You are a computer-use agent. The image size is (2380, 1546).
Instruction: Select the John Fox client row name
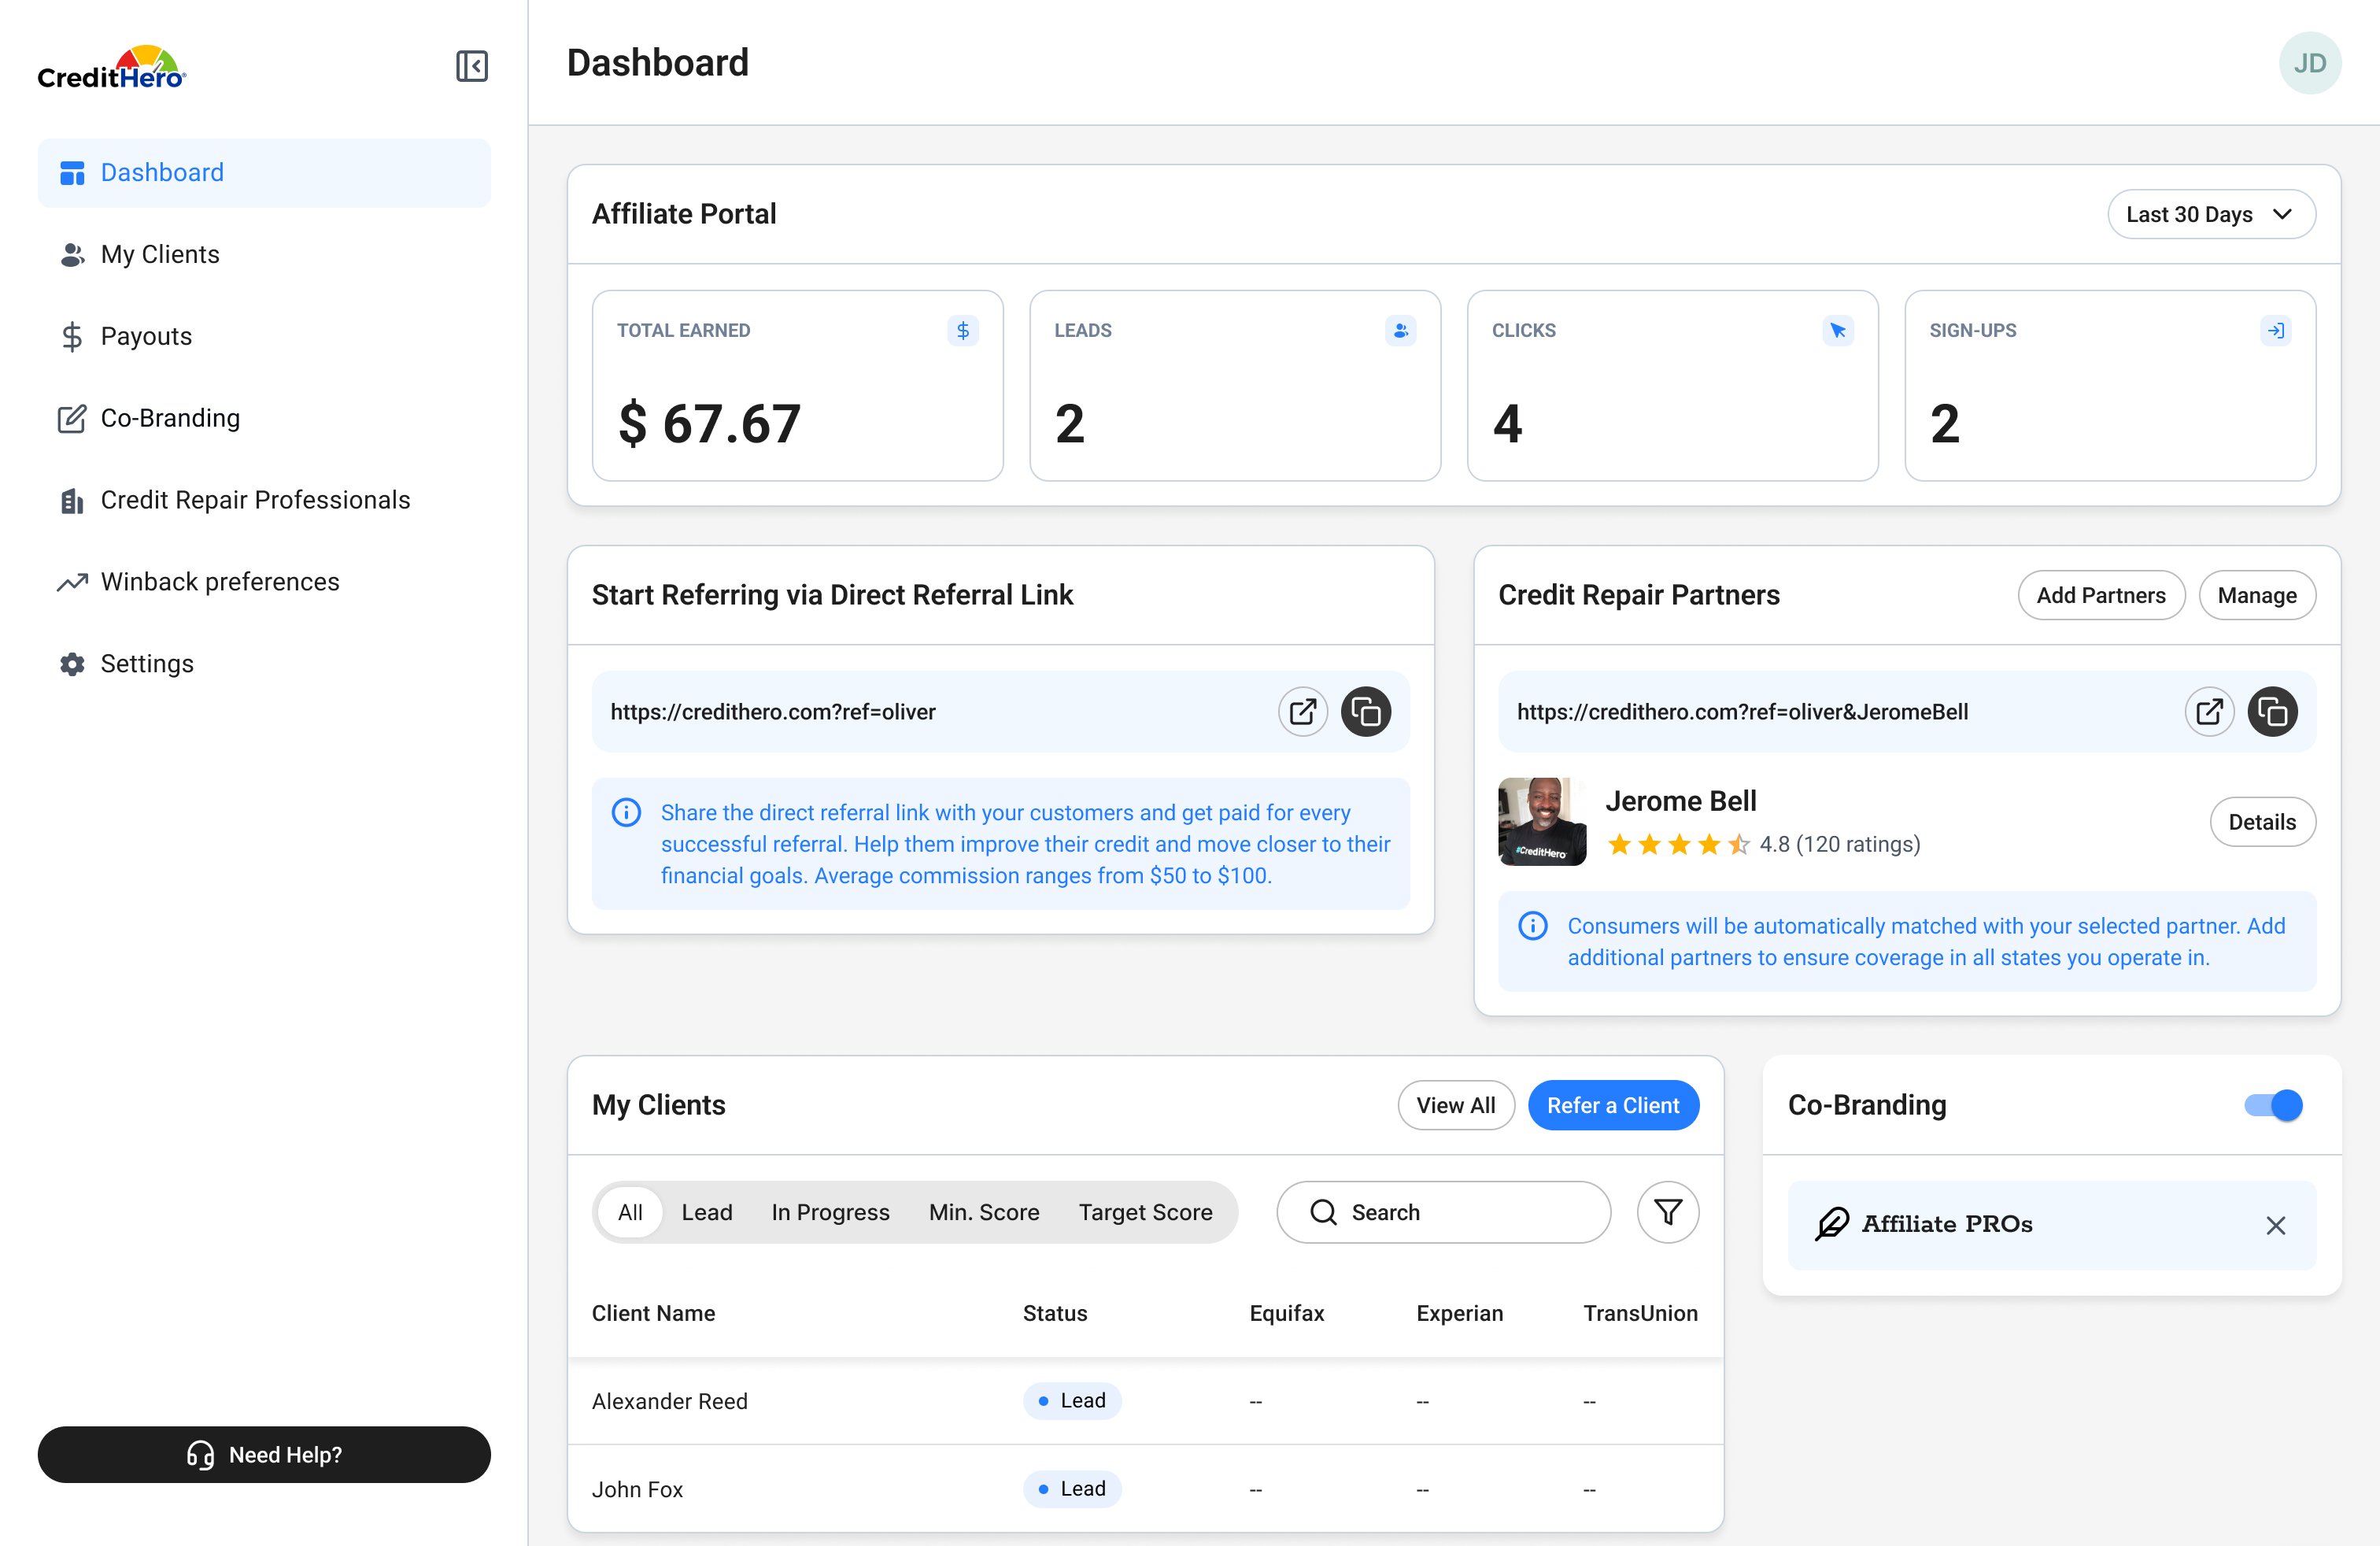tap(637, 1489)
